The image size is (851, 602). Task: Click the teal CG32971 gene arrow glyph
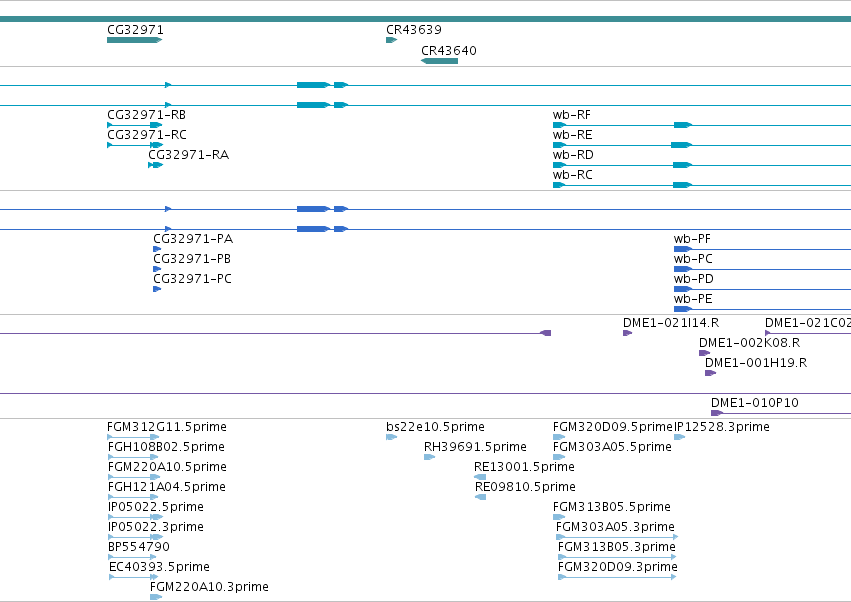[135, 40]
